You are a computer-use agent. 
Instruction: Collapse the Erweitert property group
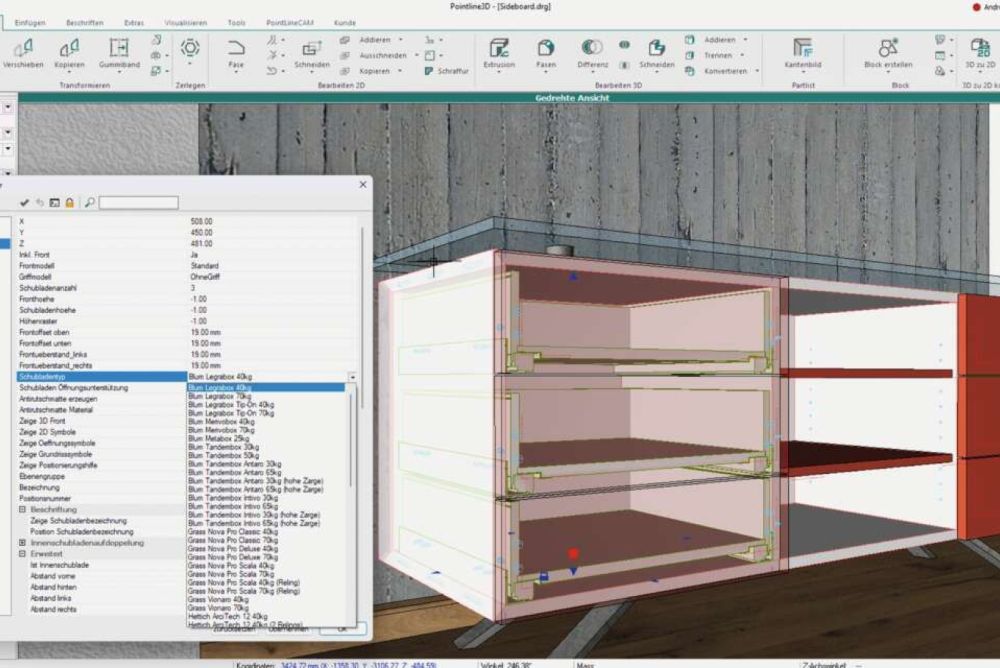(22, 554)
